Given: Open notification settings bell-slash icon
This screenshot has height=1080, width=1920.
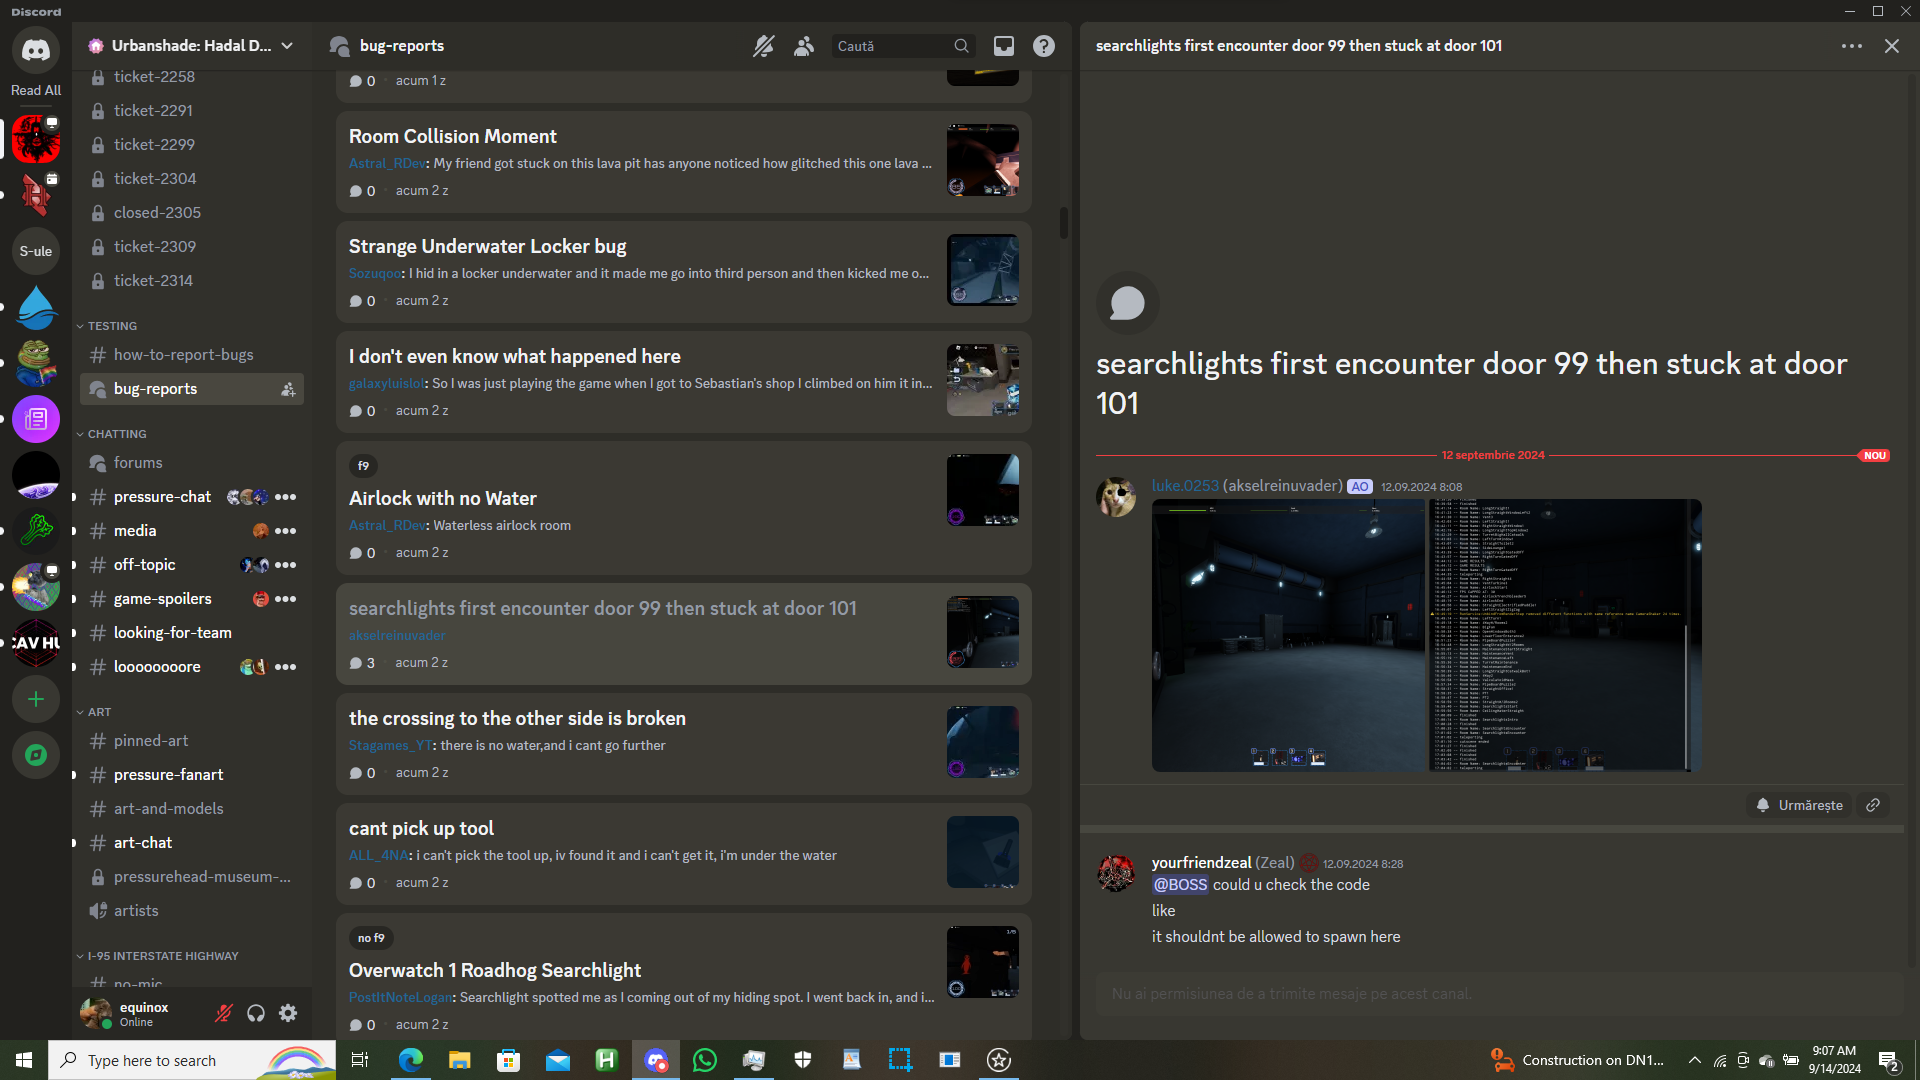Looking at the screenshot, I should (763, 46).
